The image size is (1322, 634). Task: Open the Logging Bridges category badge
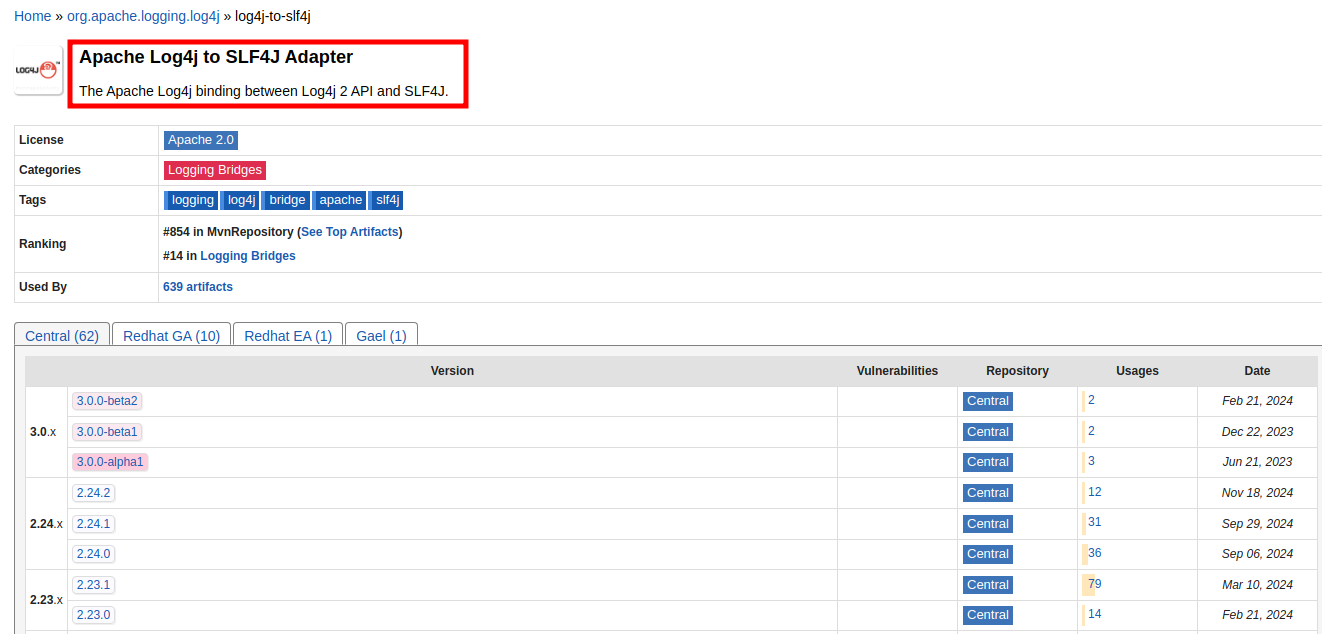click(x=214, y=170)
